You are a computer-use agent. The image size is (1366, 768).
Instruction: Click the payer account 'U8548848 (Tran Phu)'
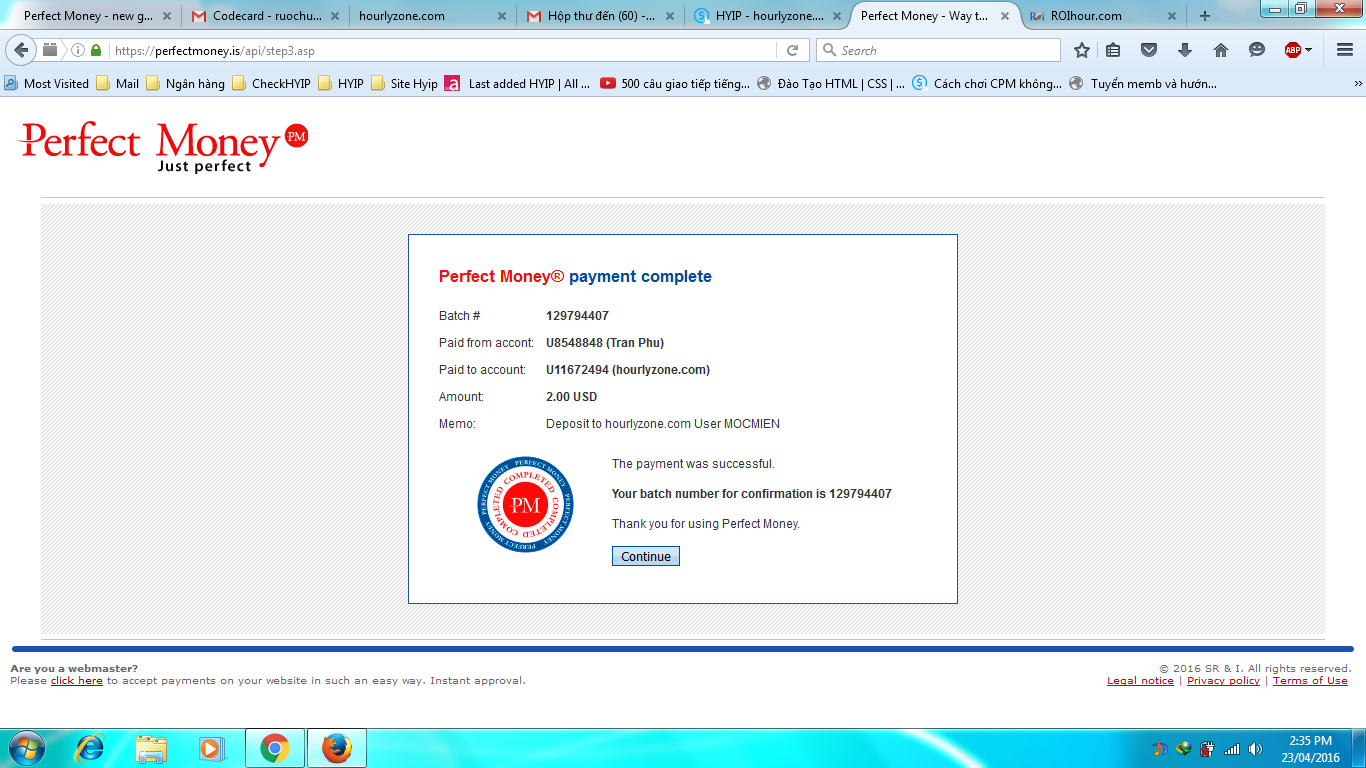pyautogui.click(x=605, y=343)
